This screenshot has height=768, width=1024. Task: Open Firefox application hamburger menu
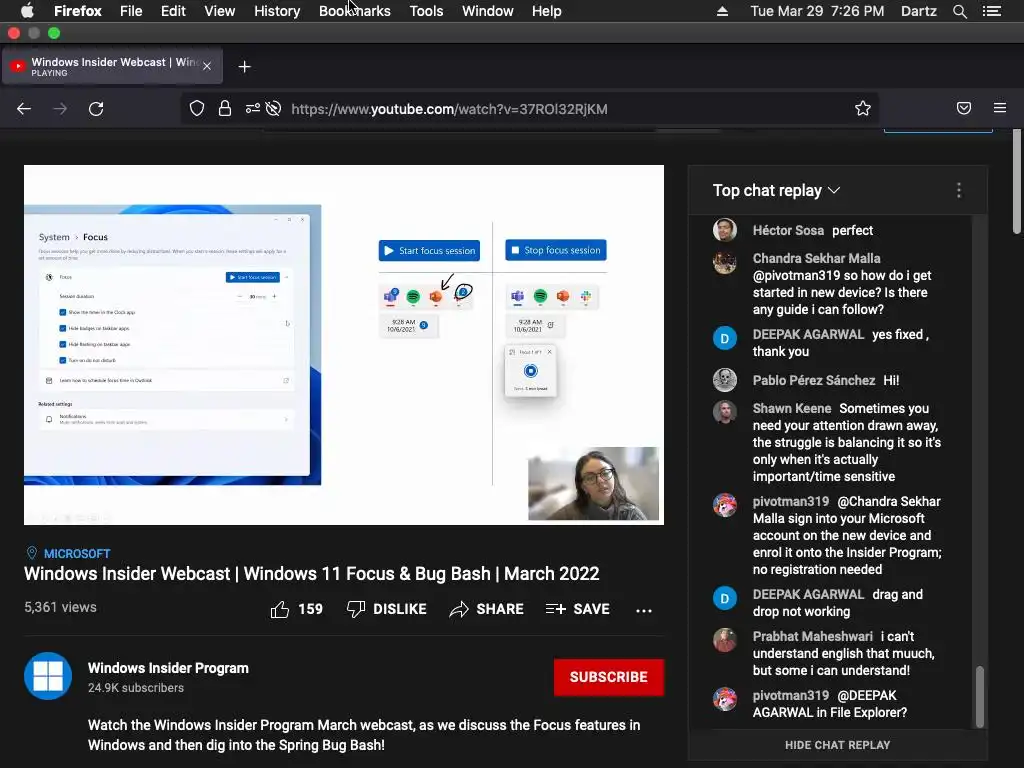coord(1000,108)
